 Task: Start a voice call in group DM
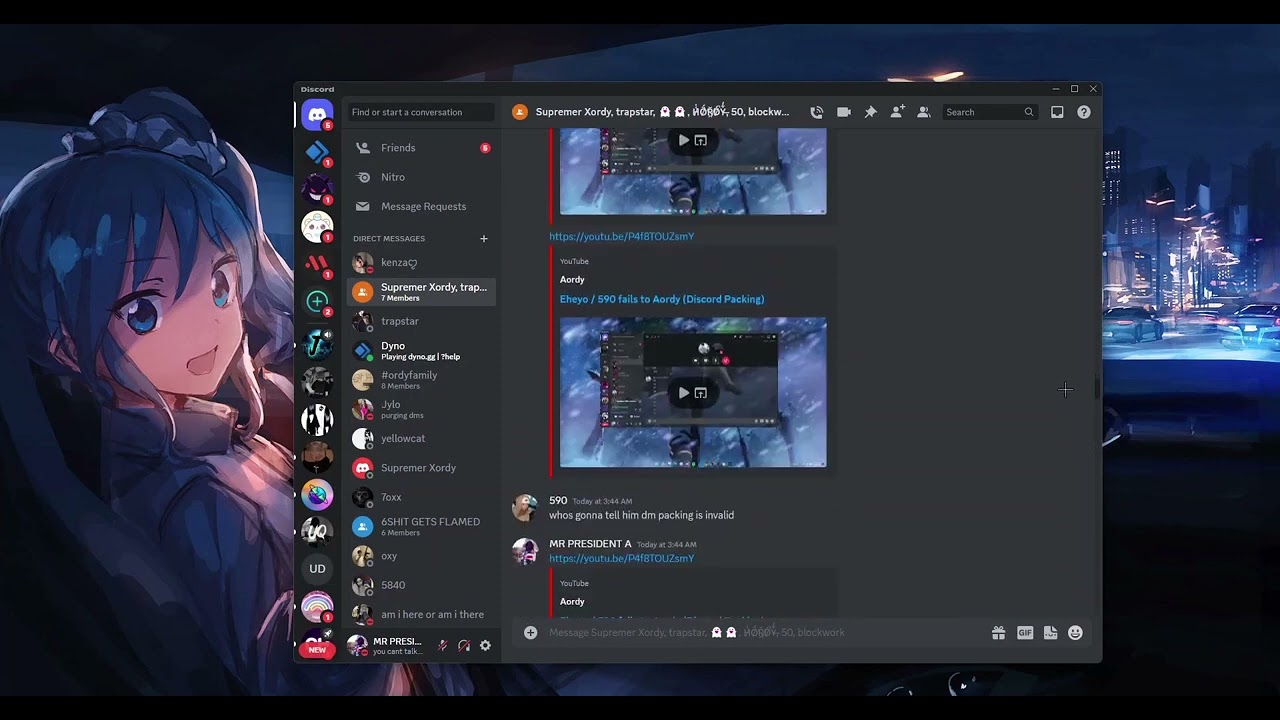pyautogui.click(x=817, y=112)
